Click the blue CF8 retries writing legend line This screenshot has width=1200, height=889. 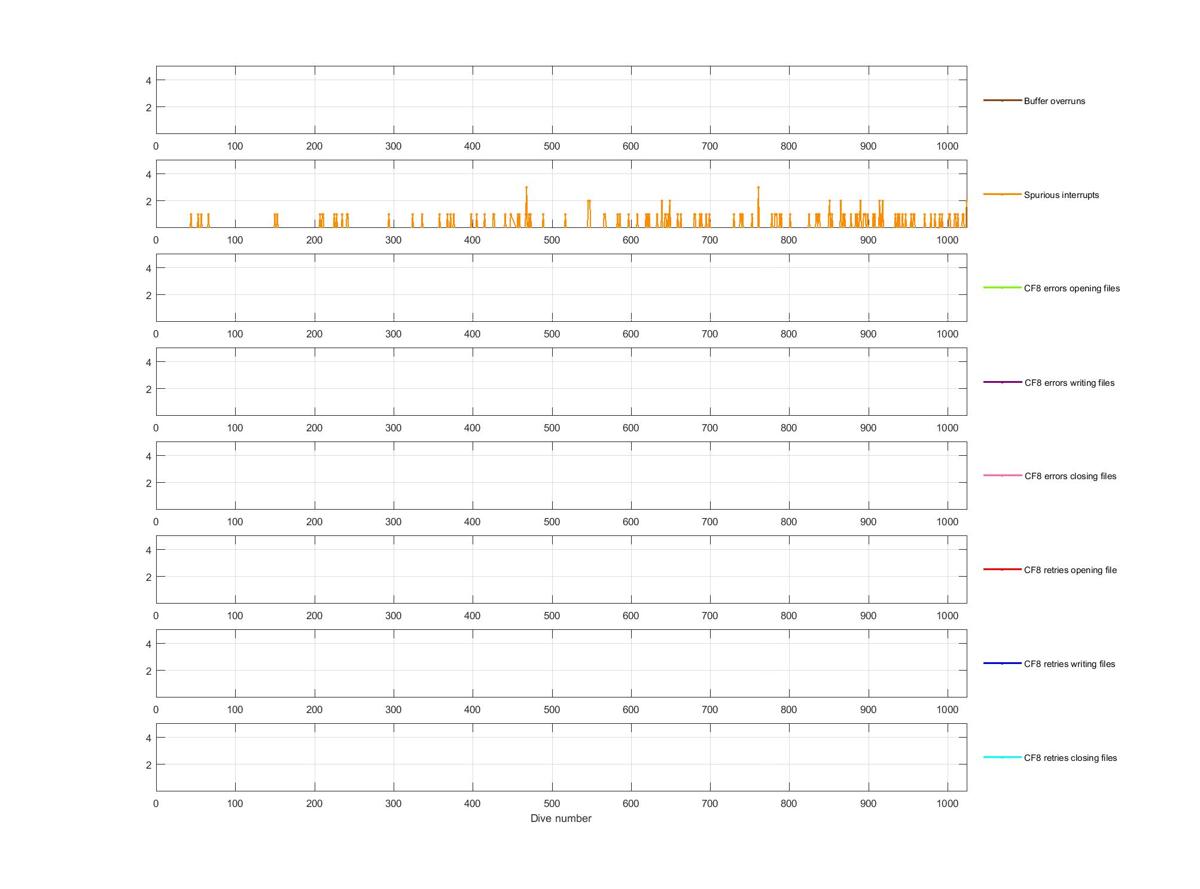pos(1002,663)
